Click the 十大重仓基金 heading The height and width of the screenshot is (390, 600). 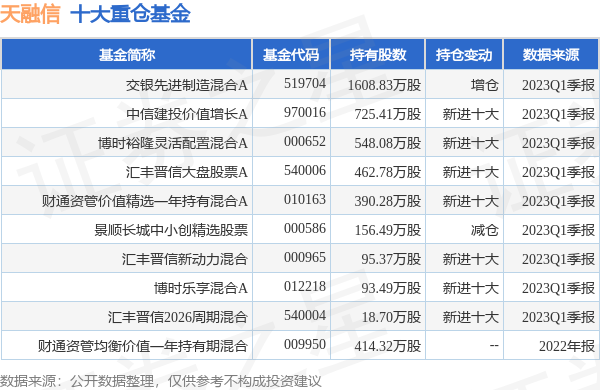(x=130, y=14)
